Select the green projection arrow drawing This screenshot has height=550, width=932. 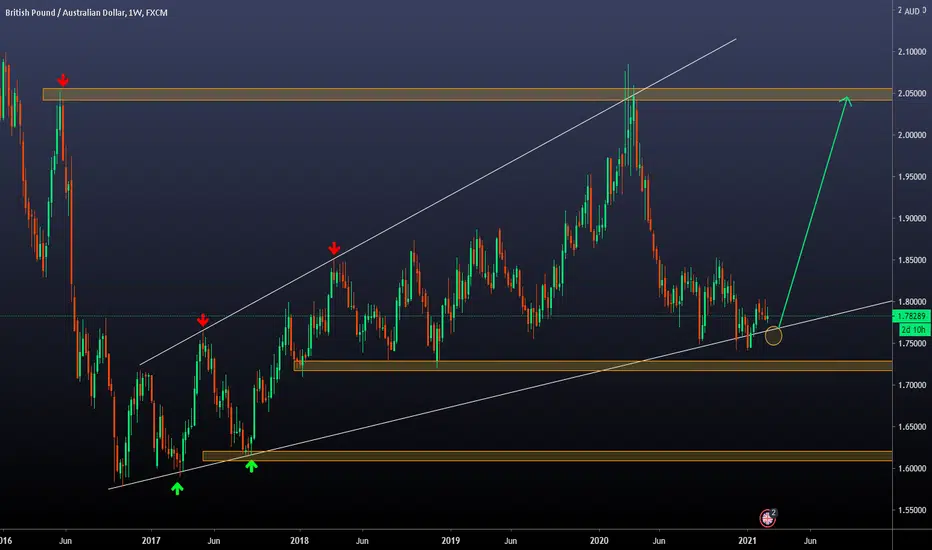(814, 211)
